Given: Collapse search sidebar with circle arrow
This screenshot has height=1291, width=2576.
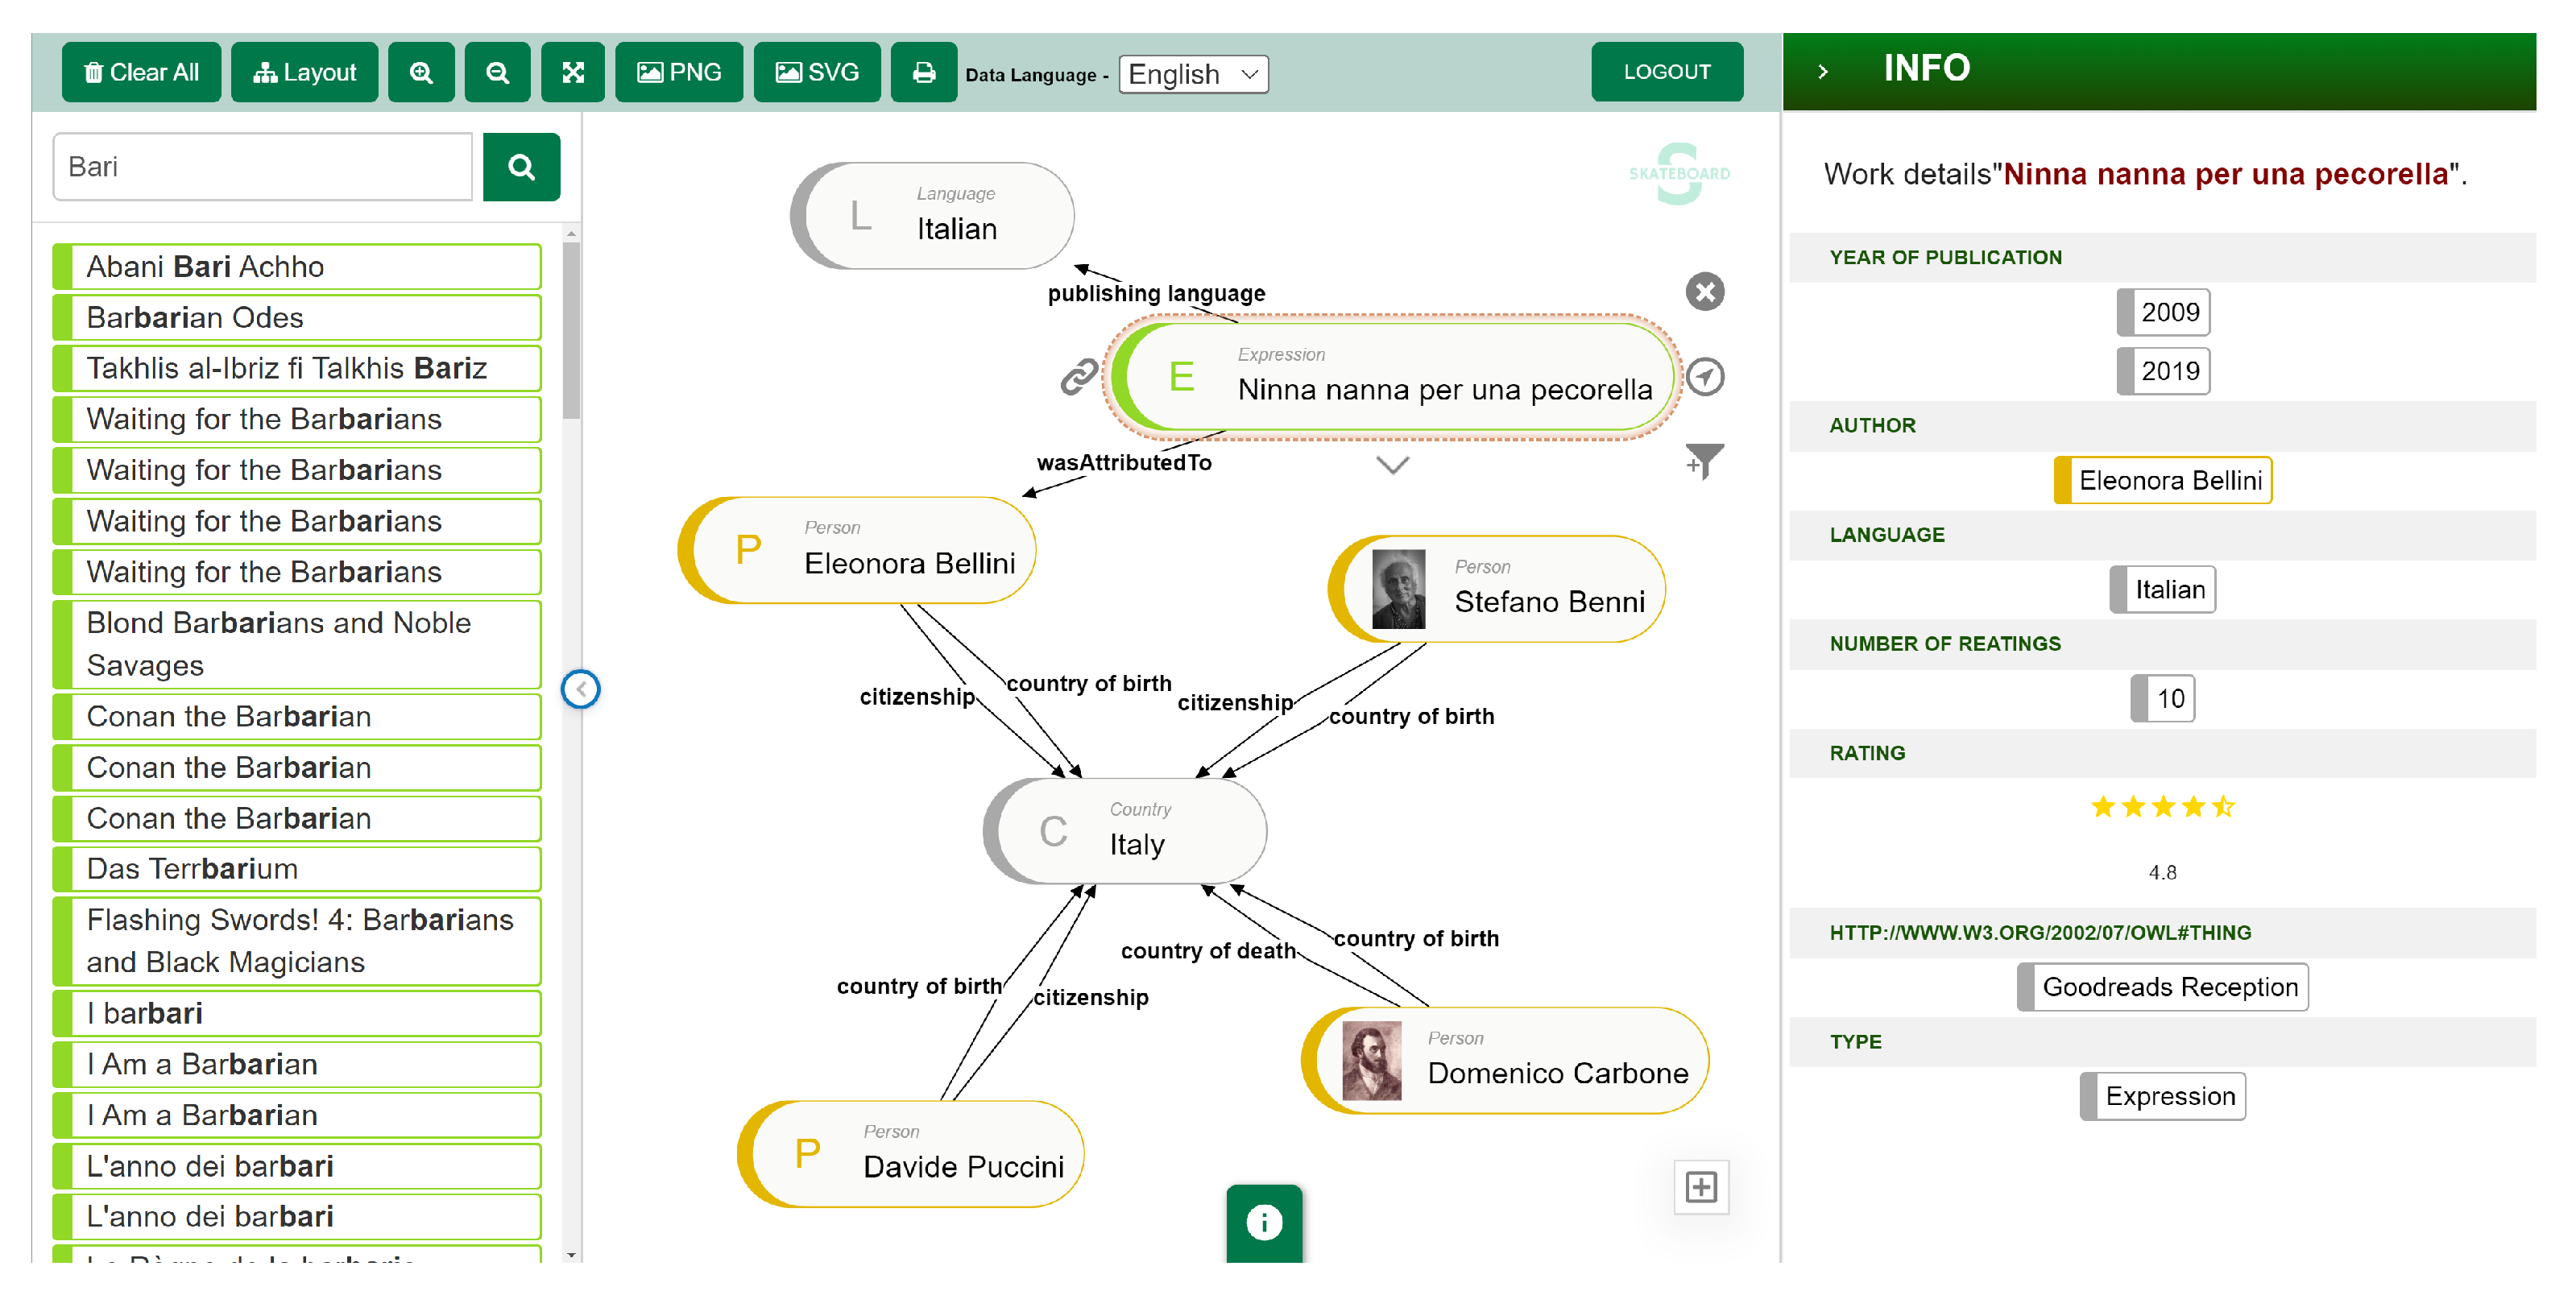Looking at the screenshot, I should pyautogui.click(x=581, y=689).
